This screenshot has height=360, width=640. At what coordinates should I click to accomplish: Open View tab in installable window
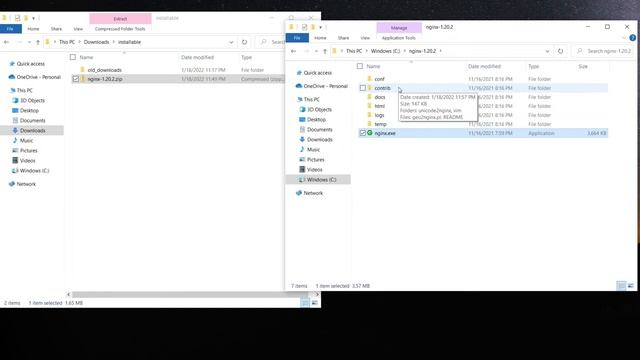pos(78,29)
